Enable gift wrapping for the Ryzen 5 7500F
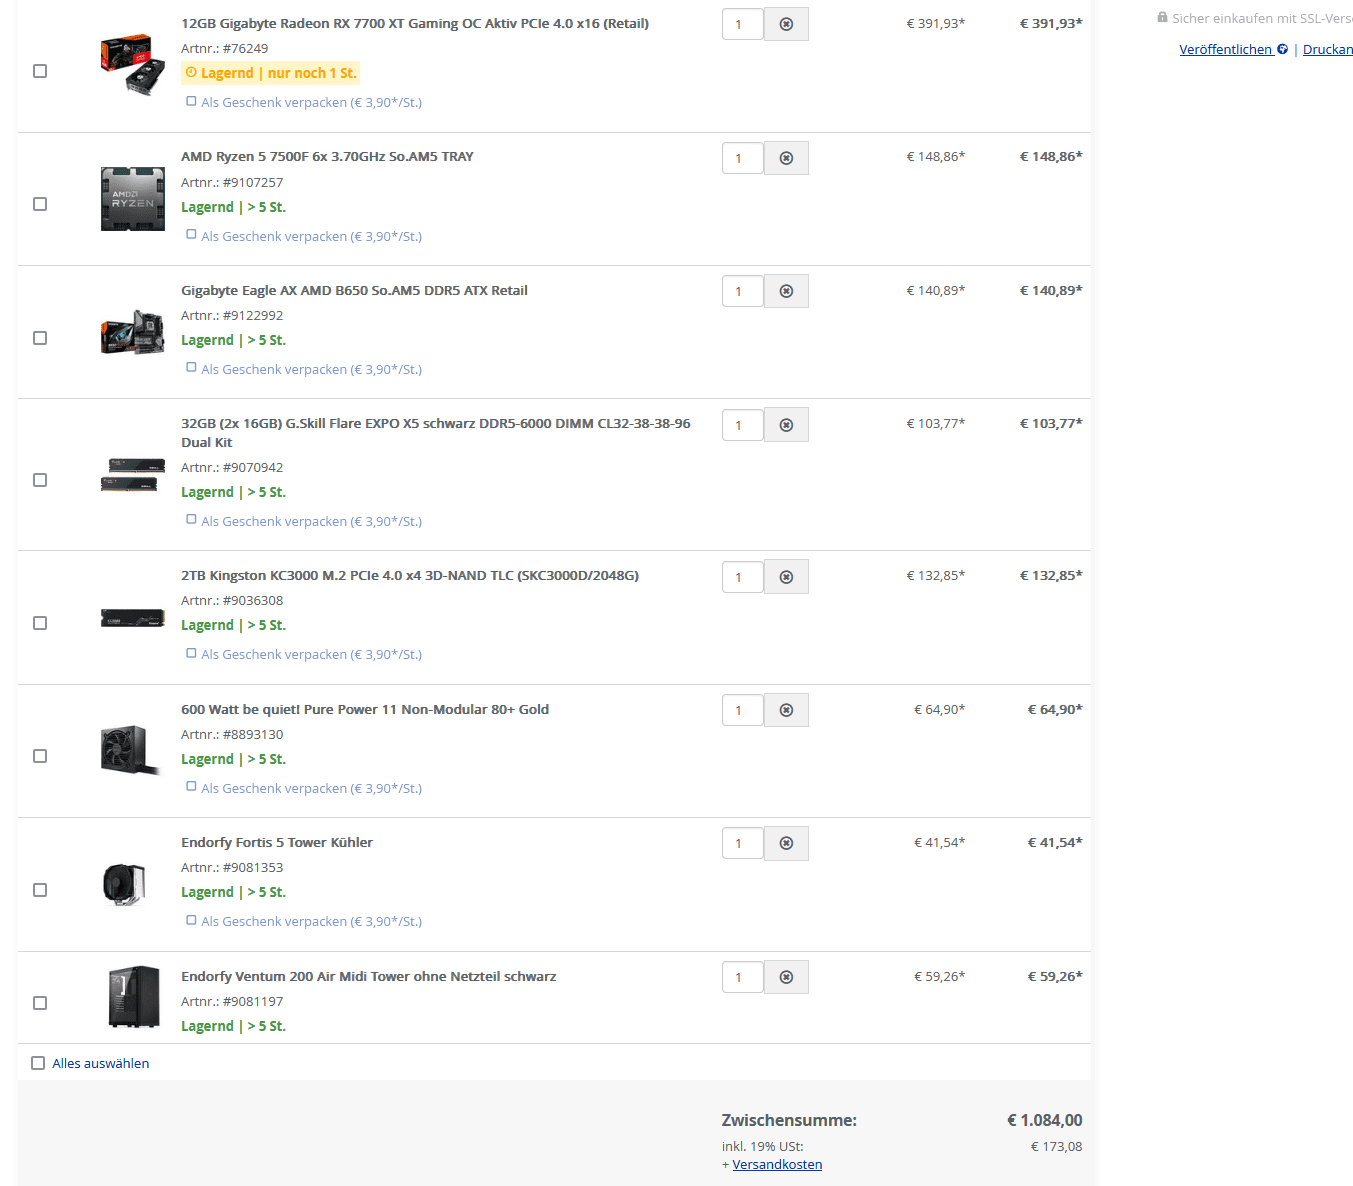 [x=191, y=235]
